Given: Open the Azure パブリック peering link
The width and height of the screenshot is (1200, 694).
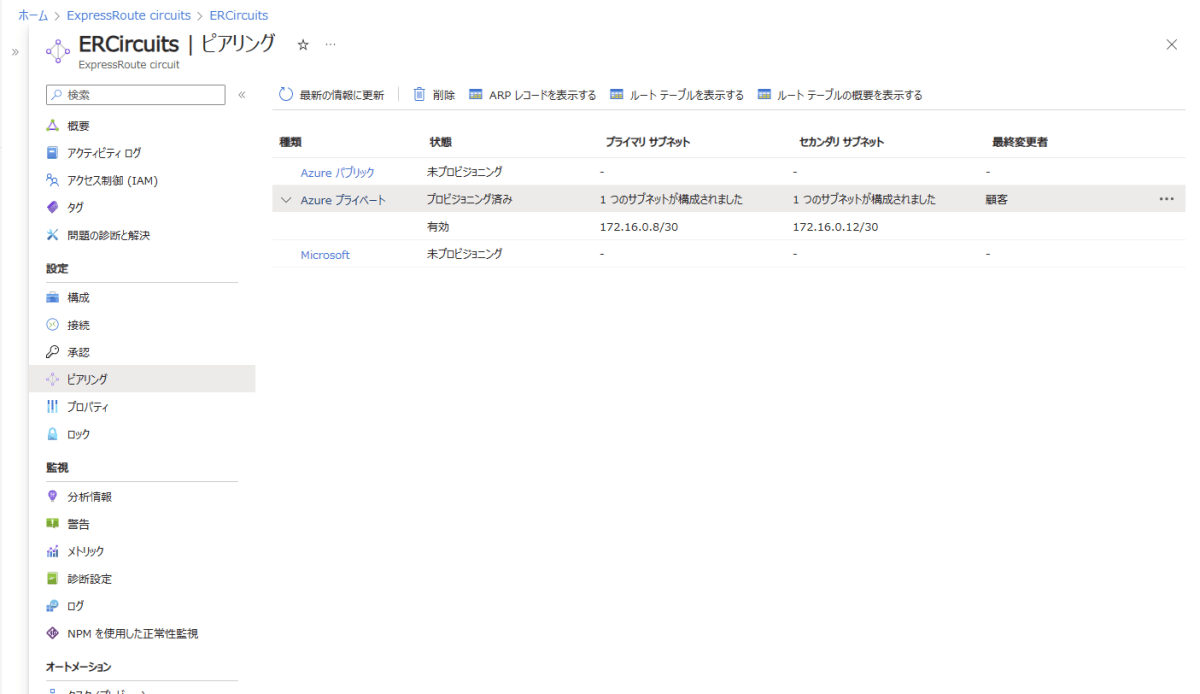Looking at the screenshot, I should point(337,172).
